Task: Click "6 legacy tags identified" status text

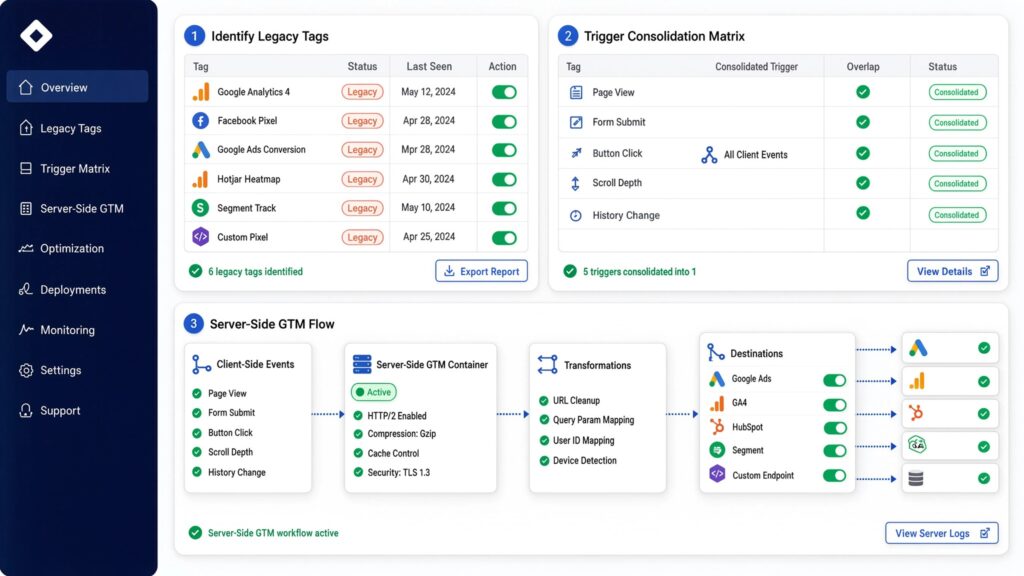Action: point(255,272)
